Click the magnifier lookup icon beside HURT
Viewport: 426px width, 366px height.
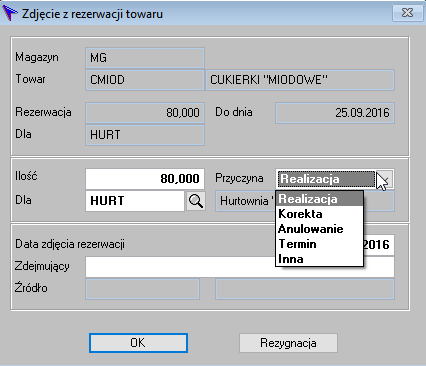click(x=196, y=201)
